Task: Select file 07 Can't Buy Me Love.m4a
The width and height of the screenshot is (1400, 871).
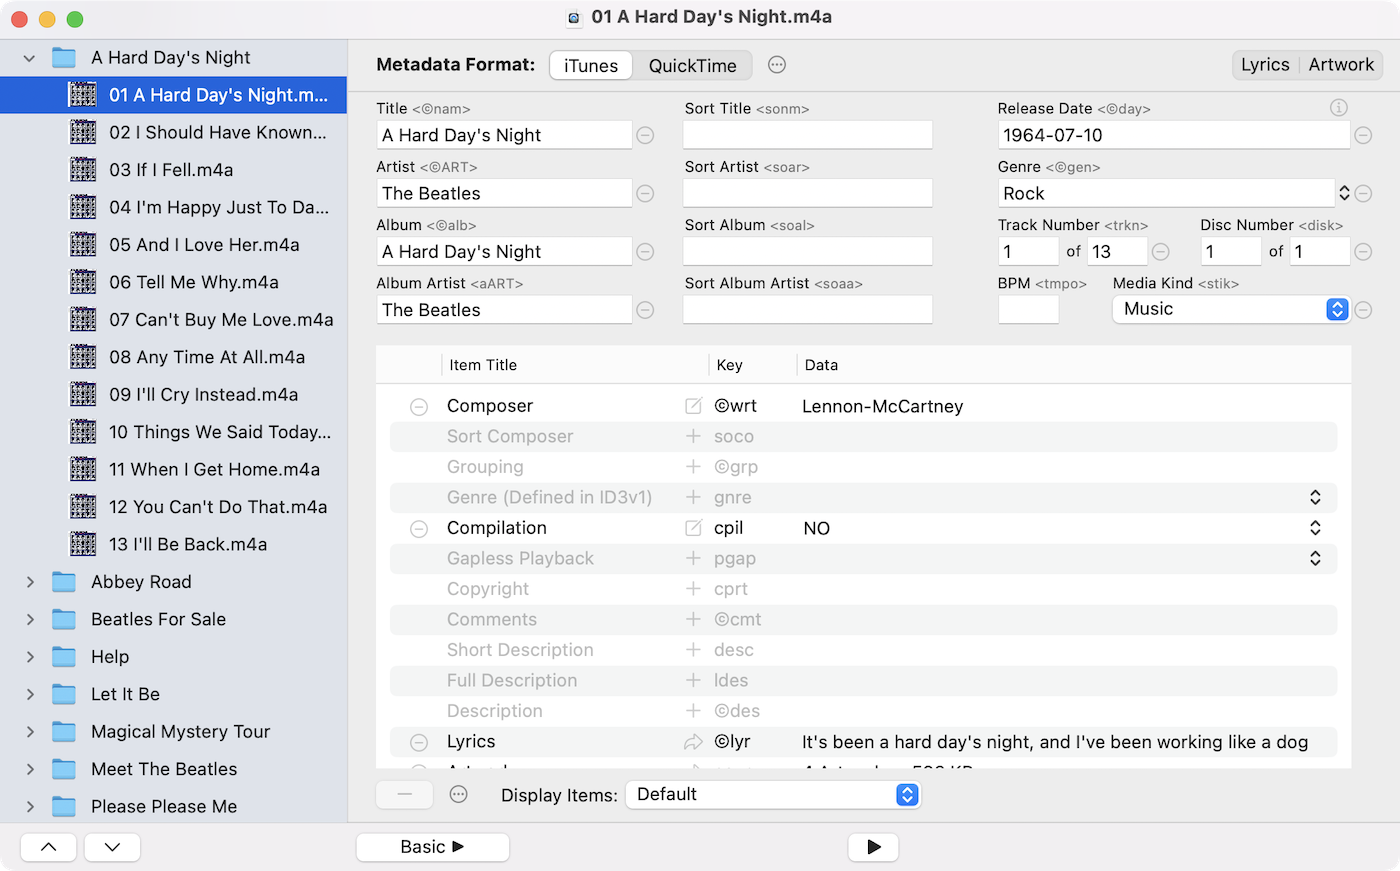Action: (x=174, y=320)
